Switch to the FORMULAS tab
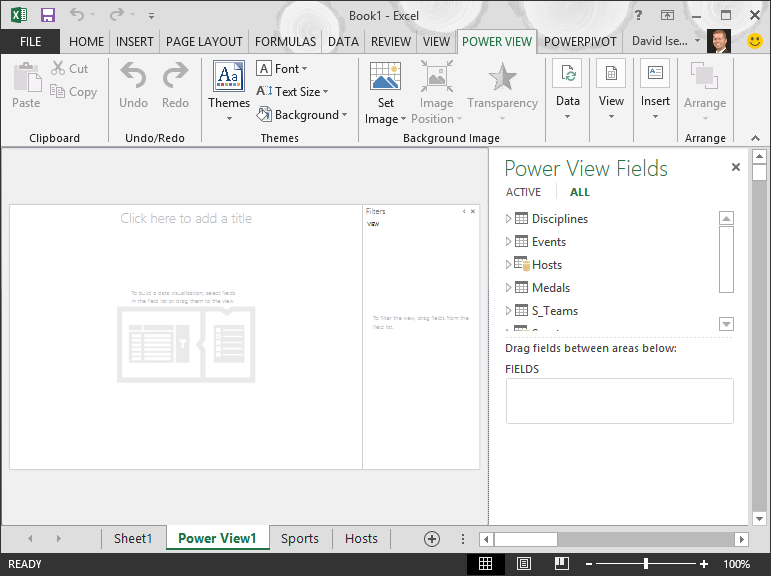The height and width of the screenshot is (576, 771). (285, 42)
